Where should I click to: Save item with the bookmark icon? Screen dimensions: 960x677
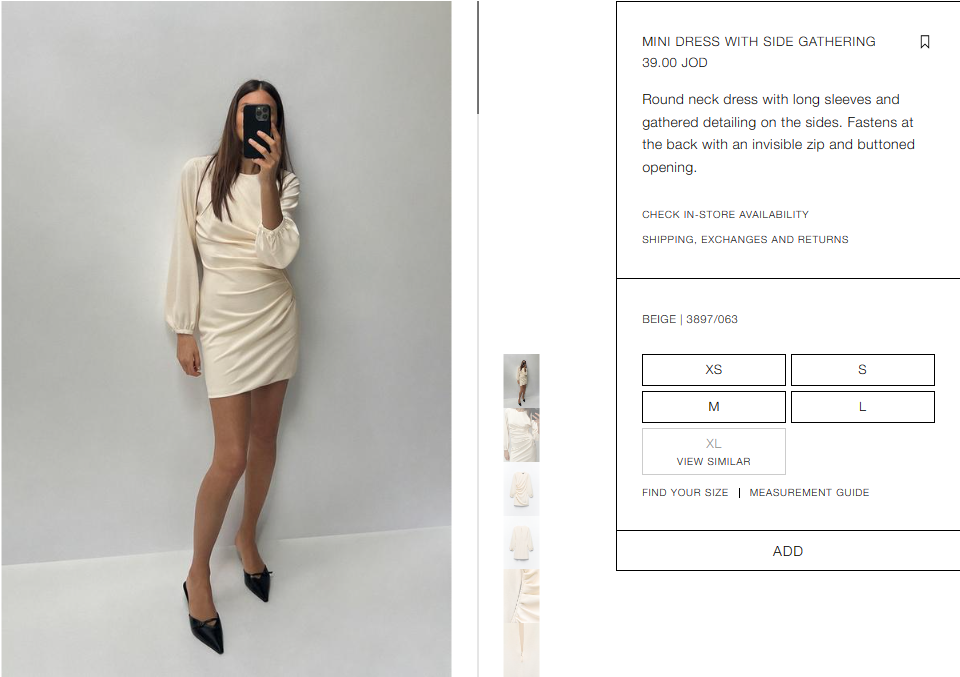924,42
